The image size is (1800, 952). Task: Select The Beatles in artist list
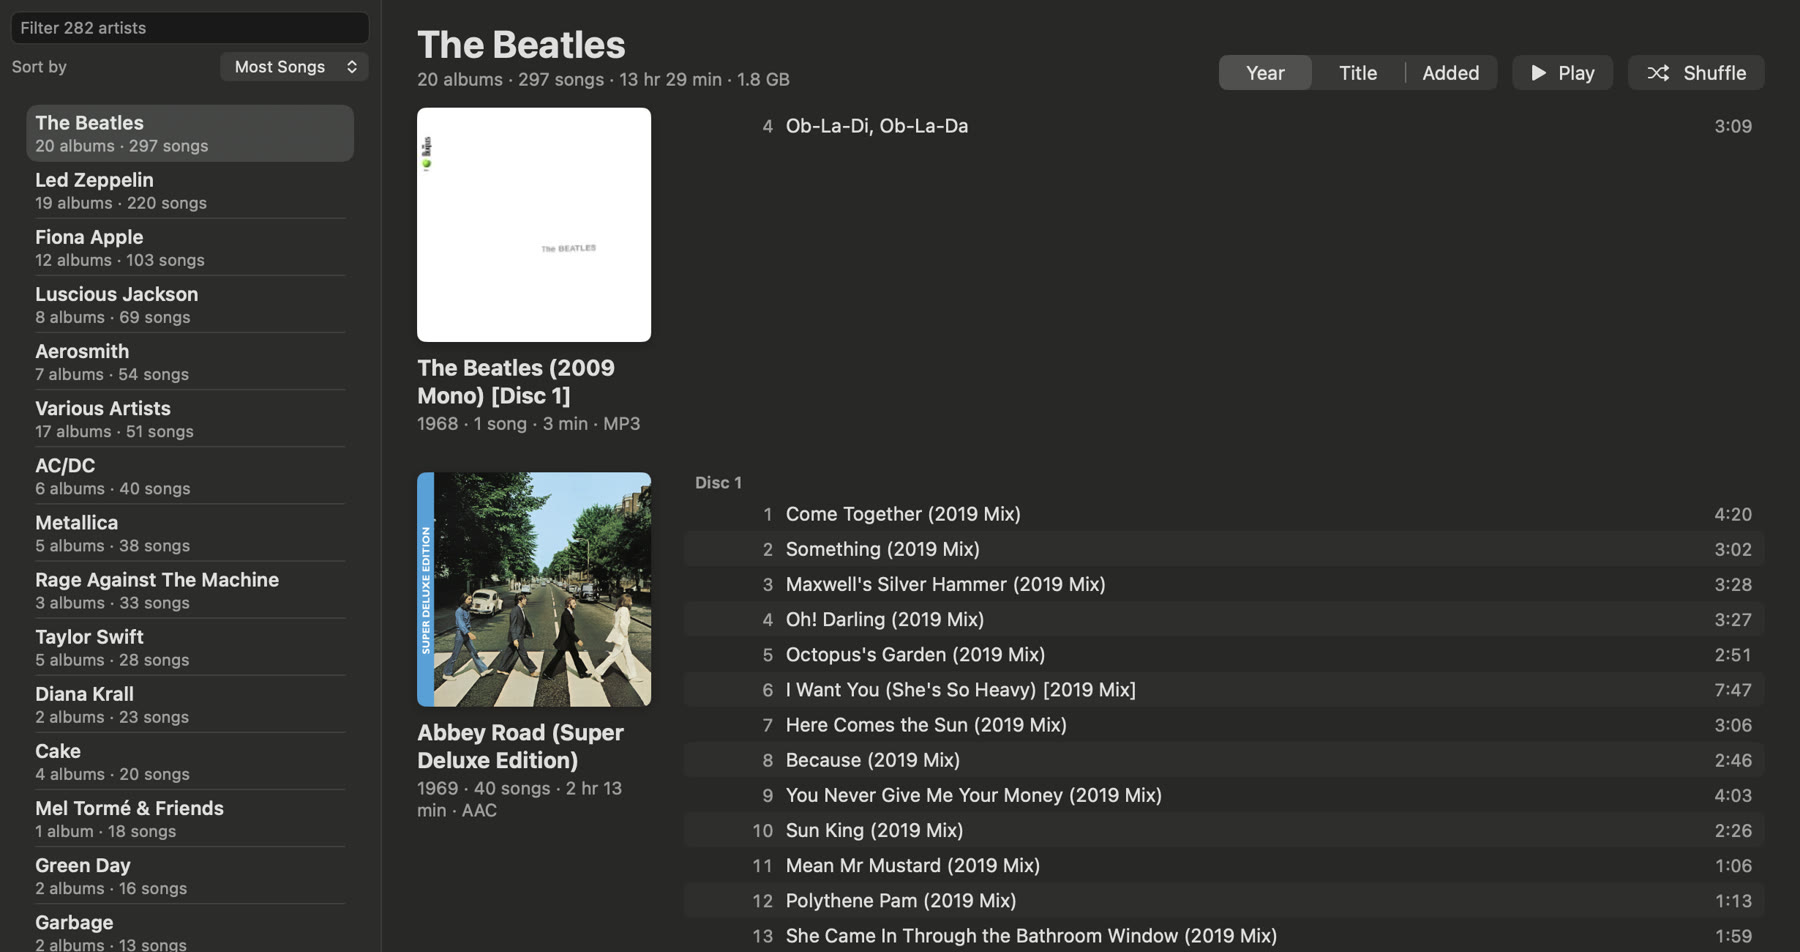pyautogui.click(x=190, y=133)
